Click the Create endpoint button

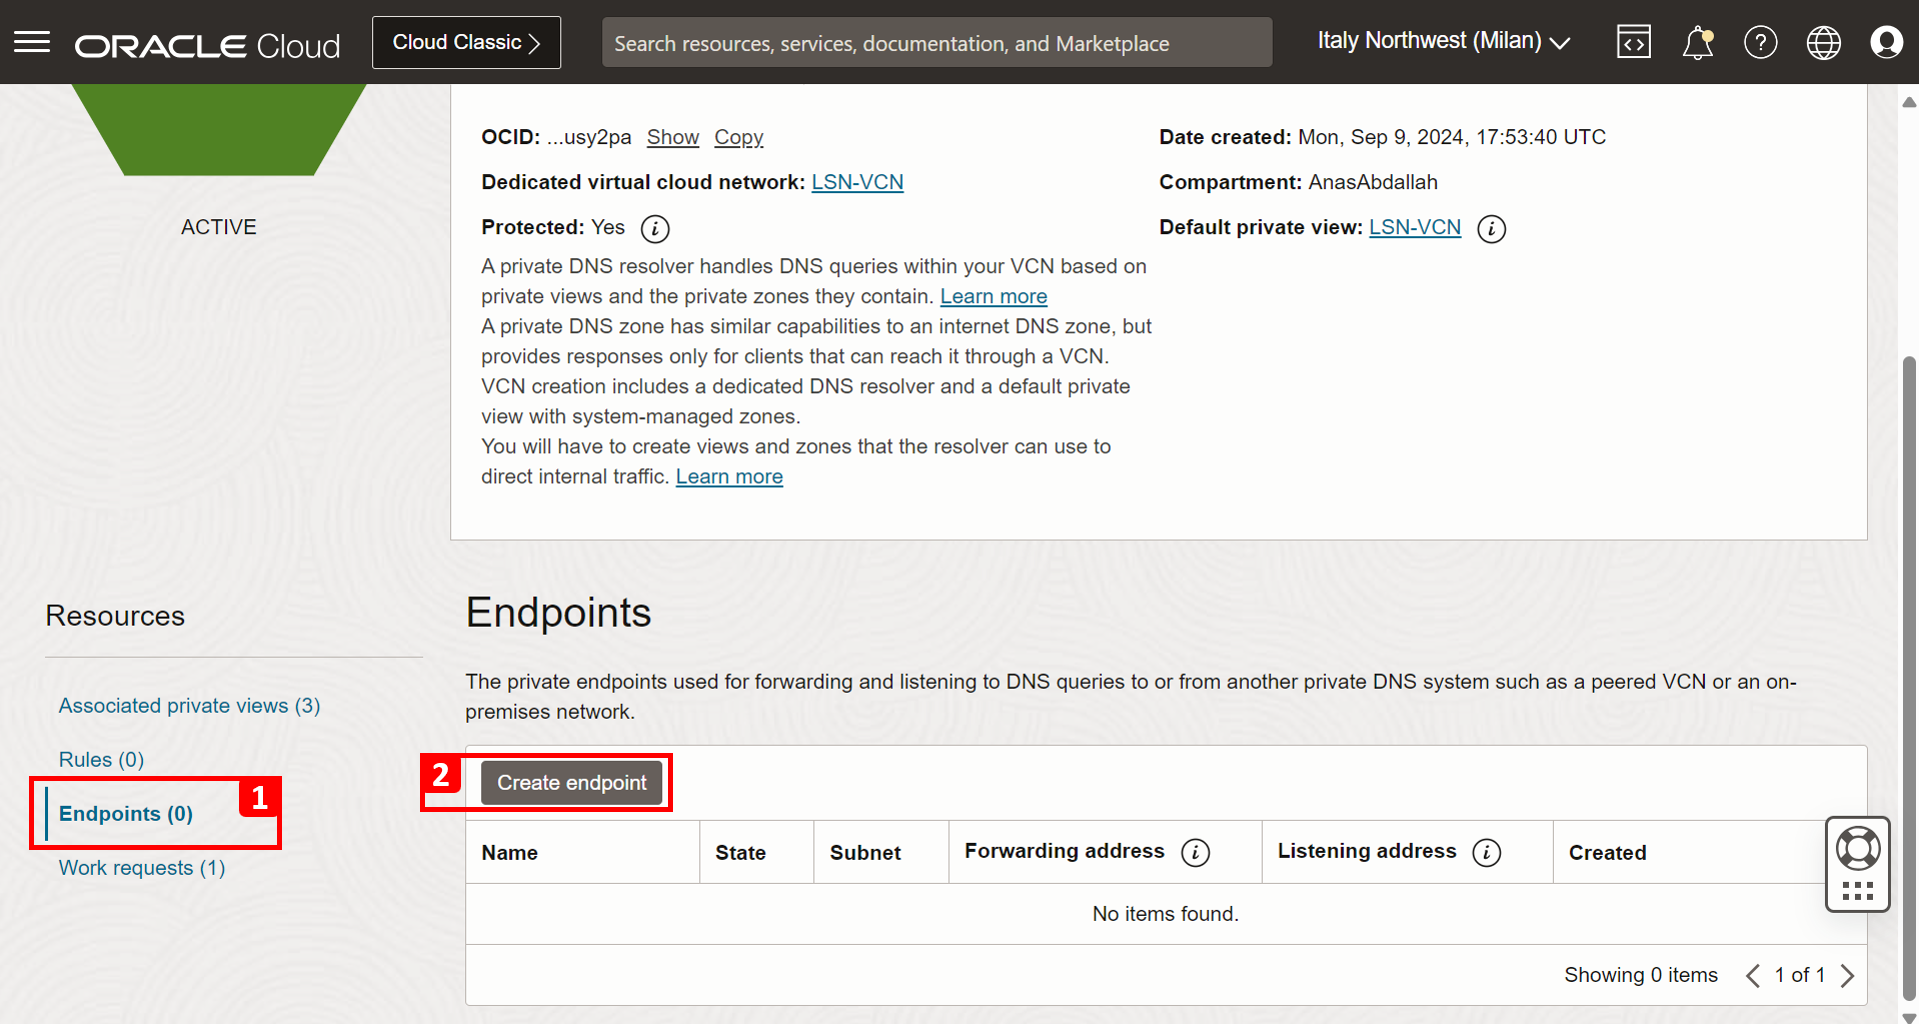coord(571,783)
